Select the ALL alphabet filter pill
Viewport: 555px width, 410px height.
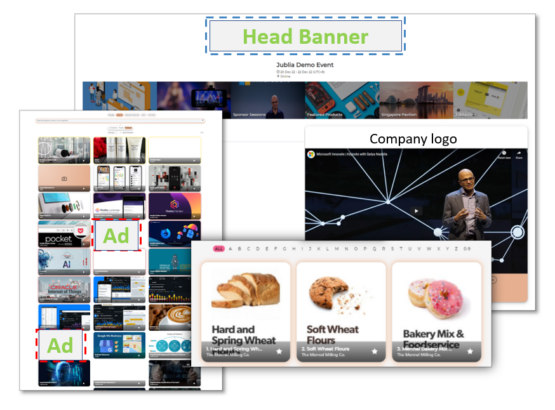[219, 249]
